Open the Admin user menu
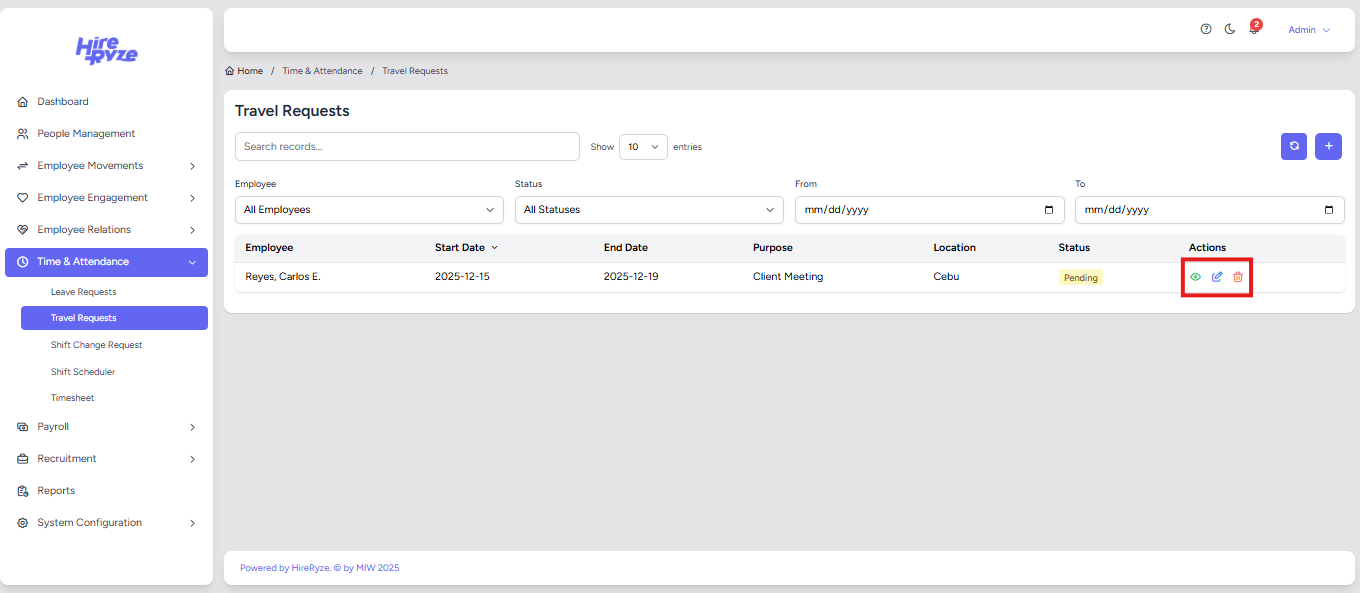 (1308, 30)
